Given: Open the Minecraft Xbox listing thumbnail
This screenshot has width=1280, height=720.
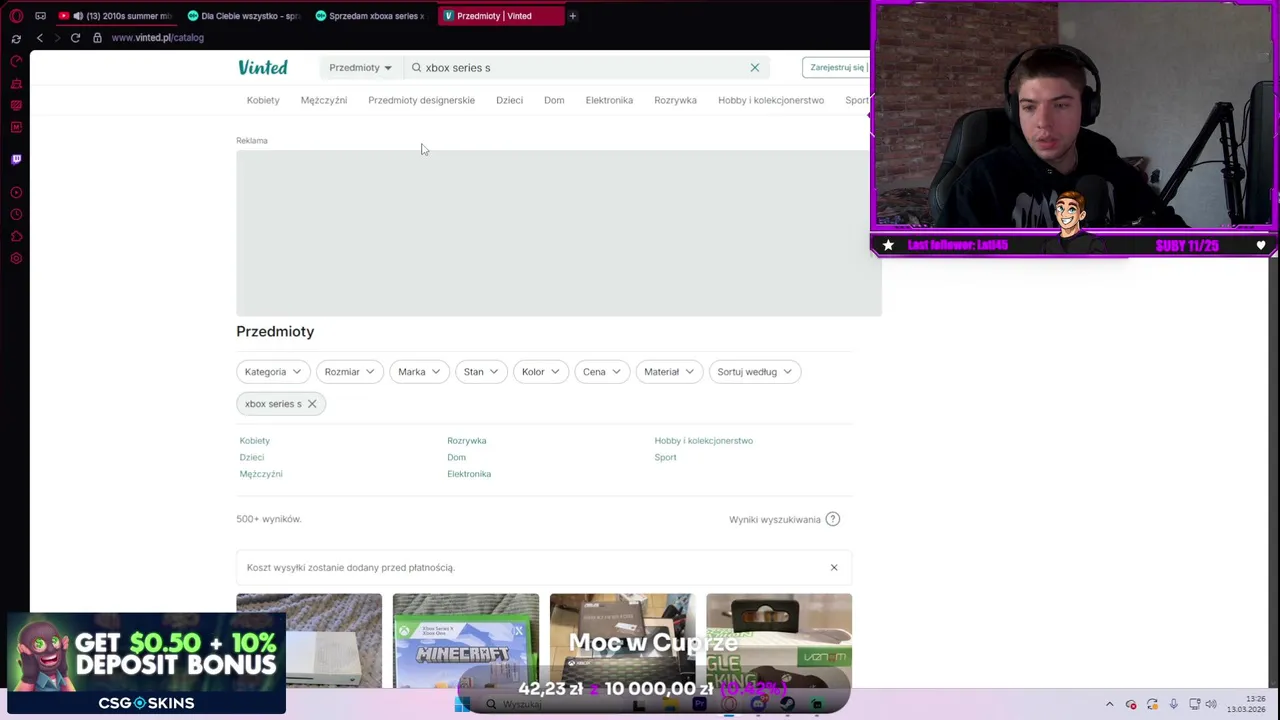Looking at the screenshot, I should 466,641.
